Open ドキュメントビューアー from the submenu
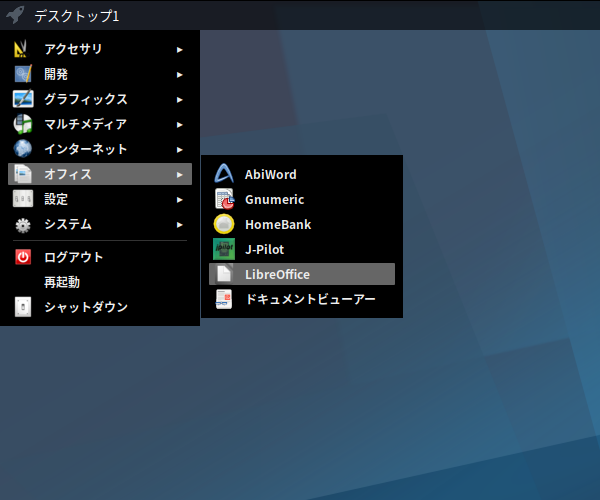This screenshot has height=500, width=600. tap(302, 299)
